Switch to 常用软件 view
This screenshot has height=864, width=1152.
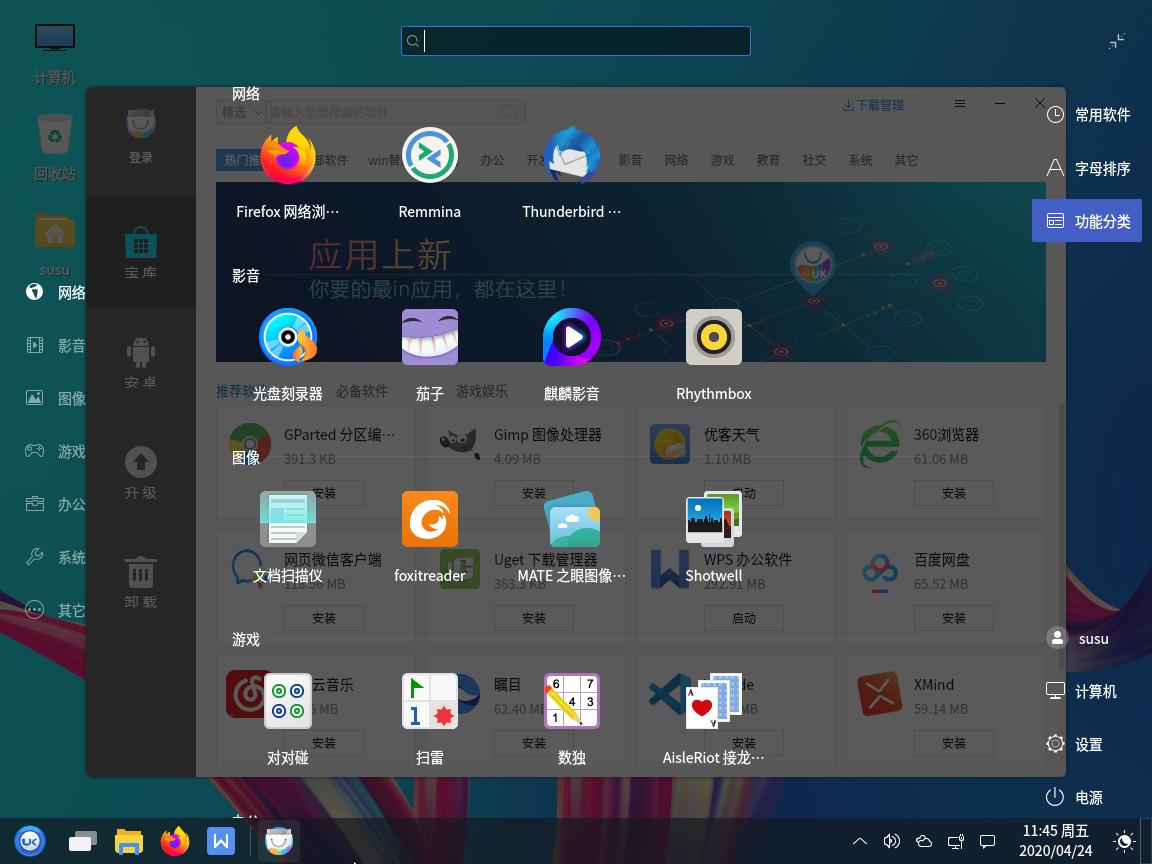point(1087,115)
